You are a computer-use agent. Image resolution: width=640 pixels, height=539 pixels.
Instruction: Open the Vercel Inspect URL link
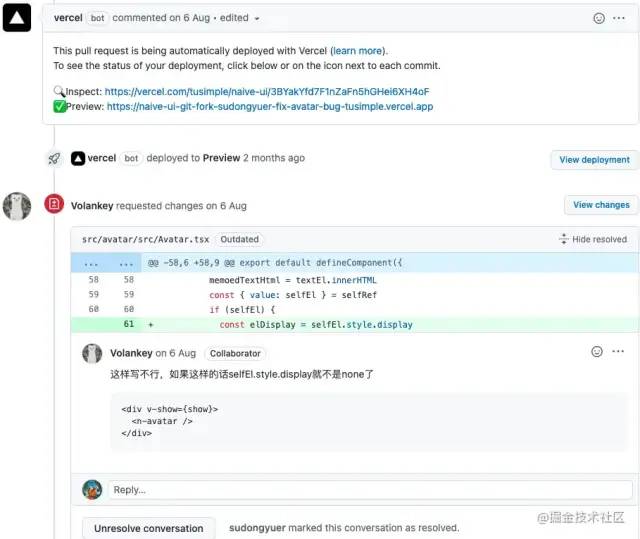pos(266,91)
